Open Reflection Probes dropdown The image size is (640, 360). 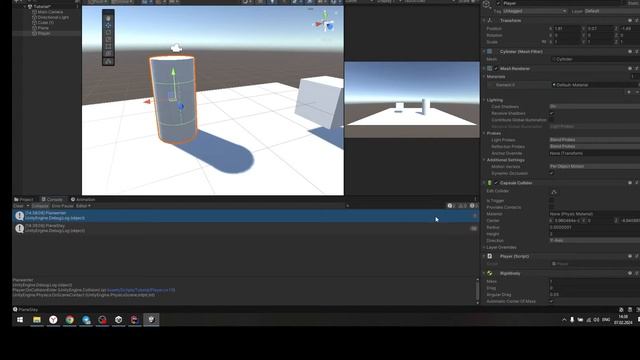[x=595, y=147]
